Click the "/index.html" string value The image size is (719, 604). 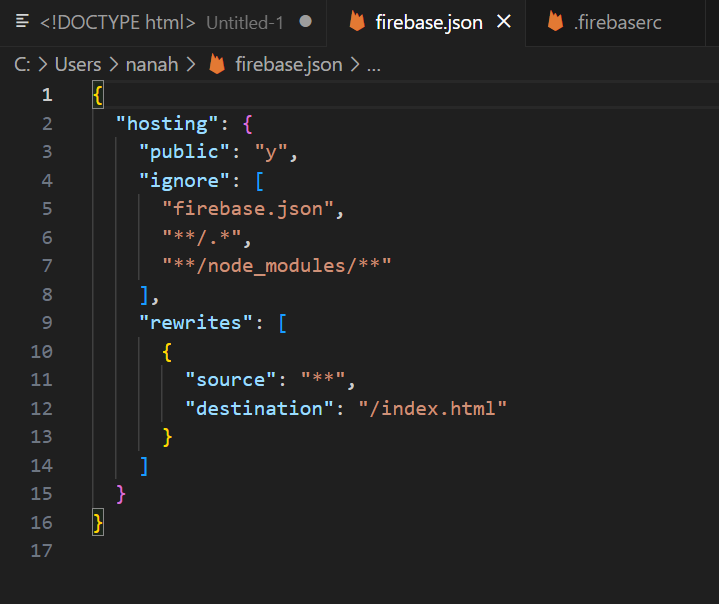[x=432, y=408]
